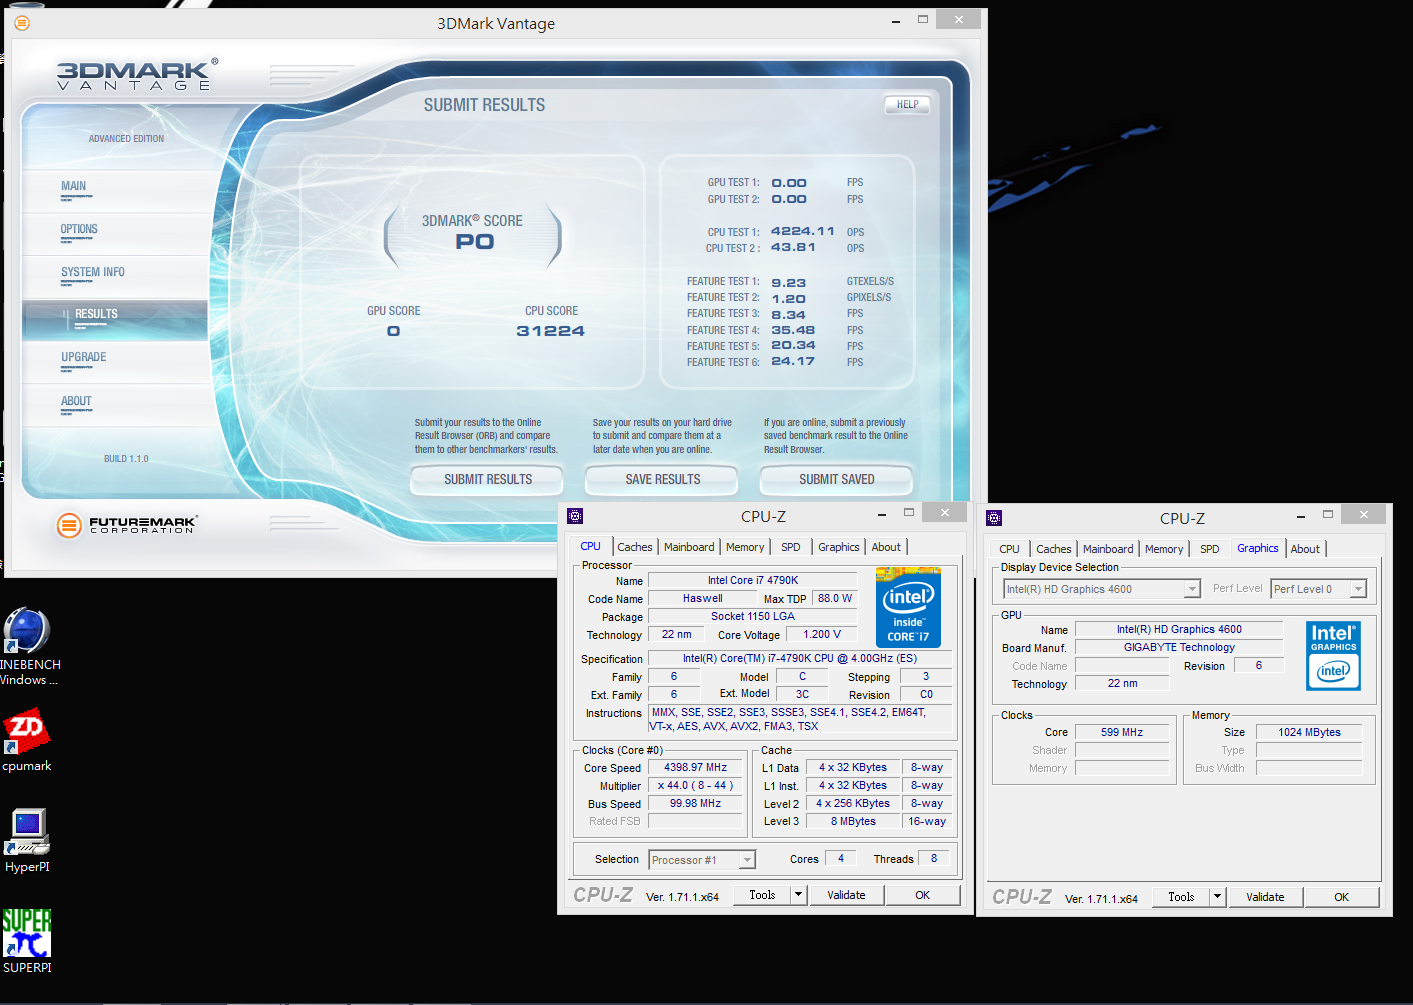This screenshot has width=1413, height=1005.
Task: Select About tab in left CPU-Z
Action: 886,547
